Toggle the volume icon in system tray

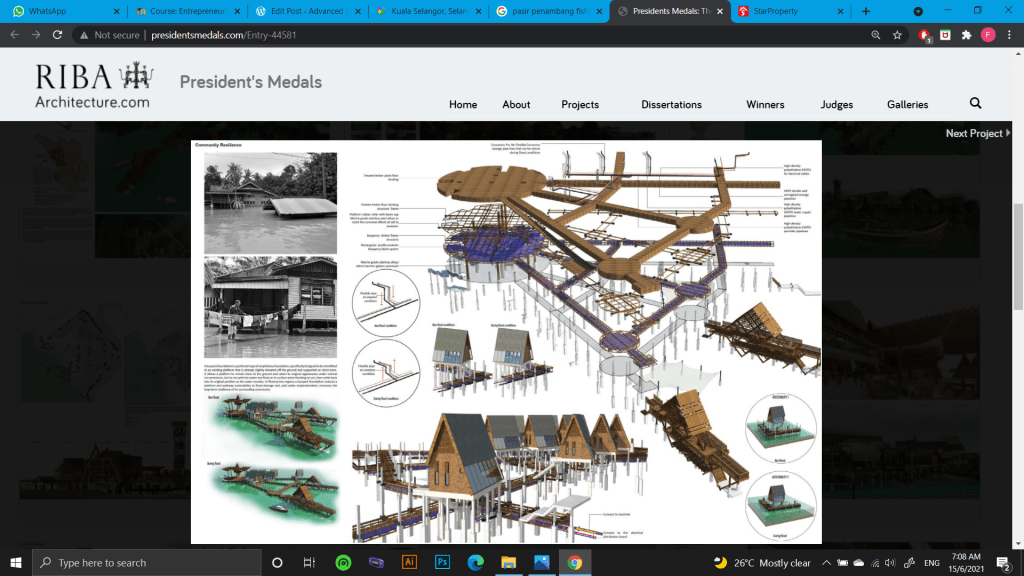(x=889, y=563)
